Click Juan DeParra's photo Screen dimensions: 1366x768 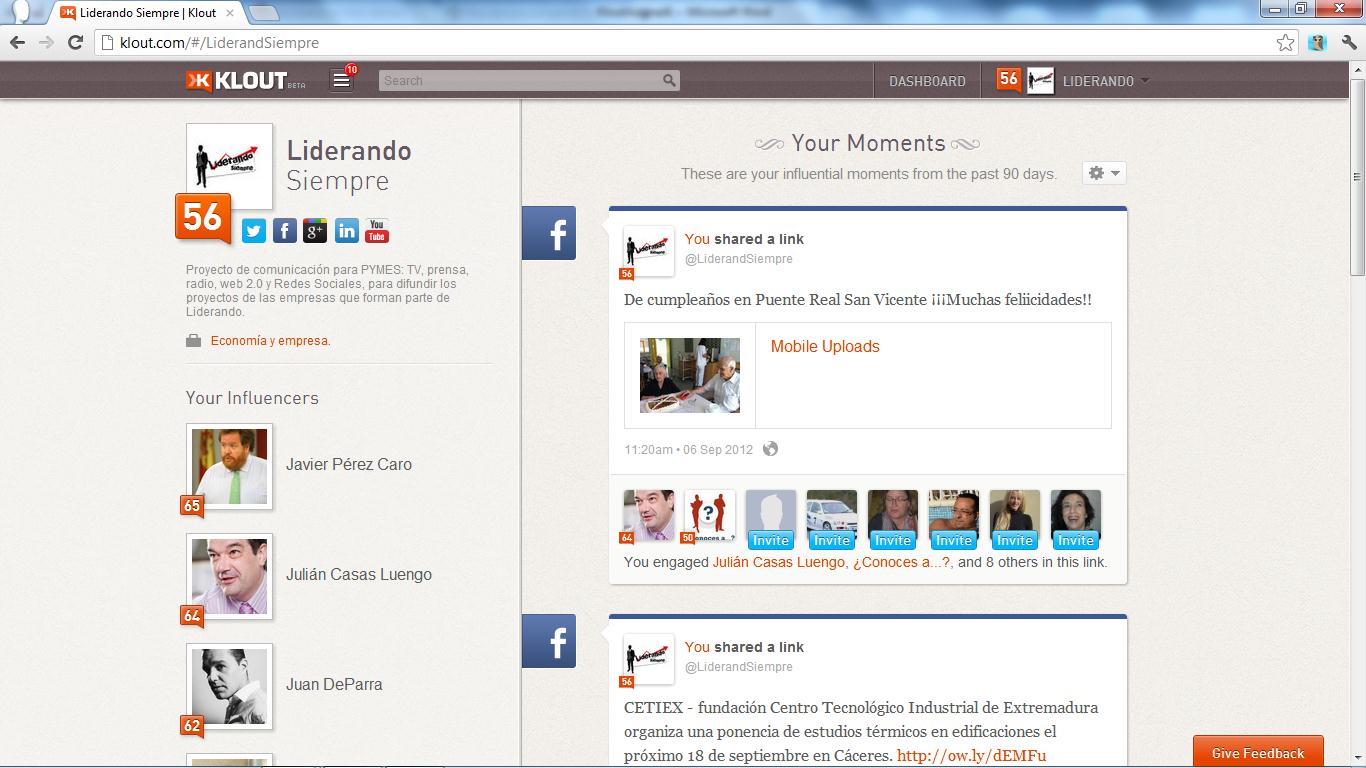coord(229,686)
